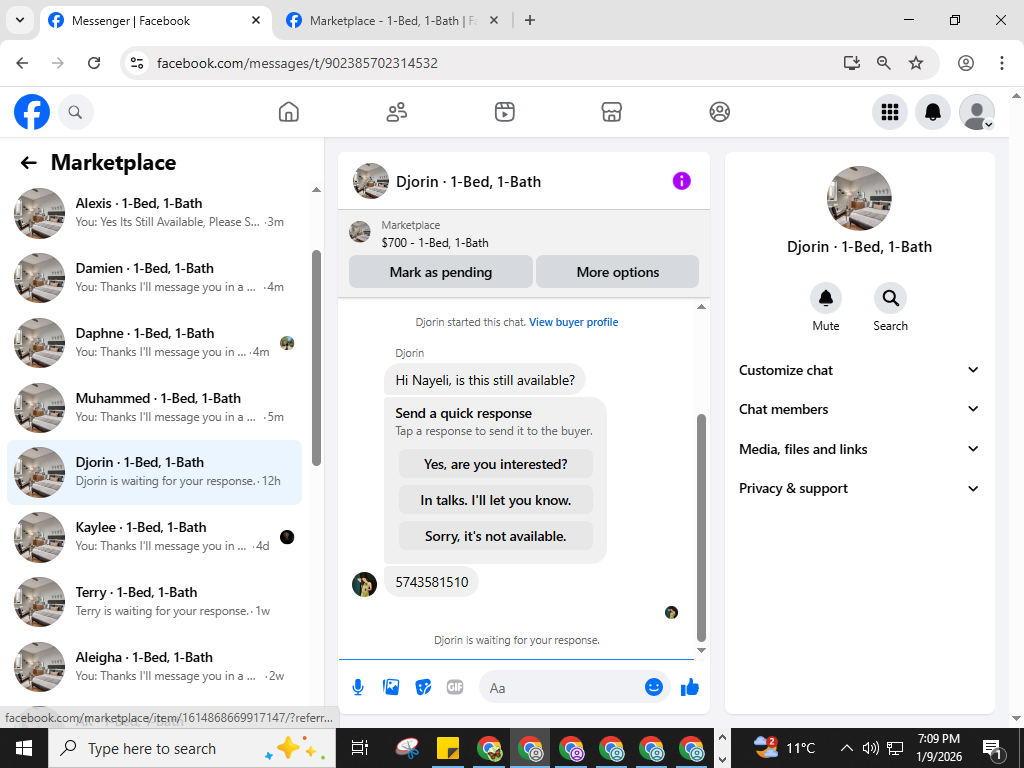Click Mark as pending button
1024x768 pixels.
(x=441, y=272)
